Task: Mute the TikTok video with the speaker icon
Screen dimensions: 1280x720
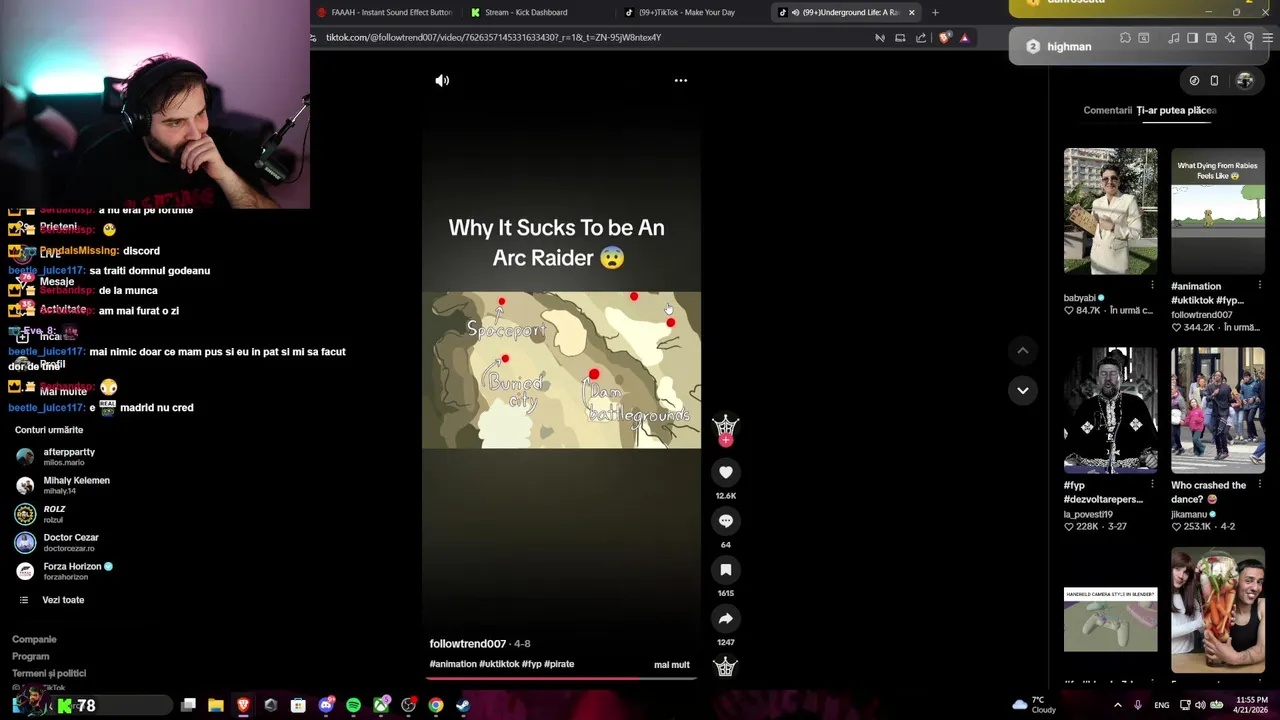Action: click(x=442, y=80)
